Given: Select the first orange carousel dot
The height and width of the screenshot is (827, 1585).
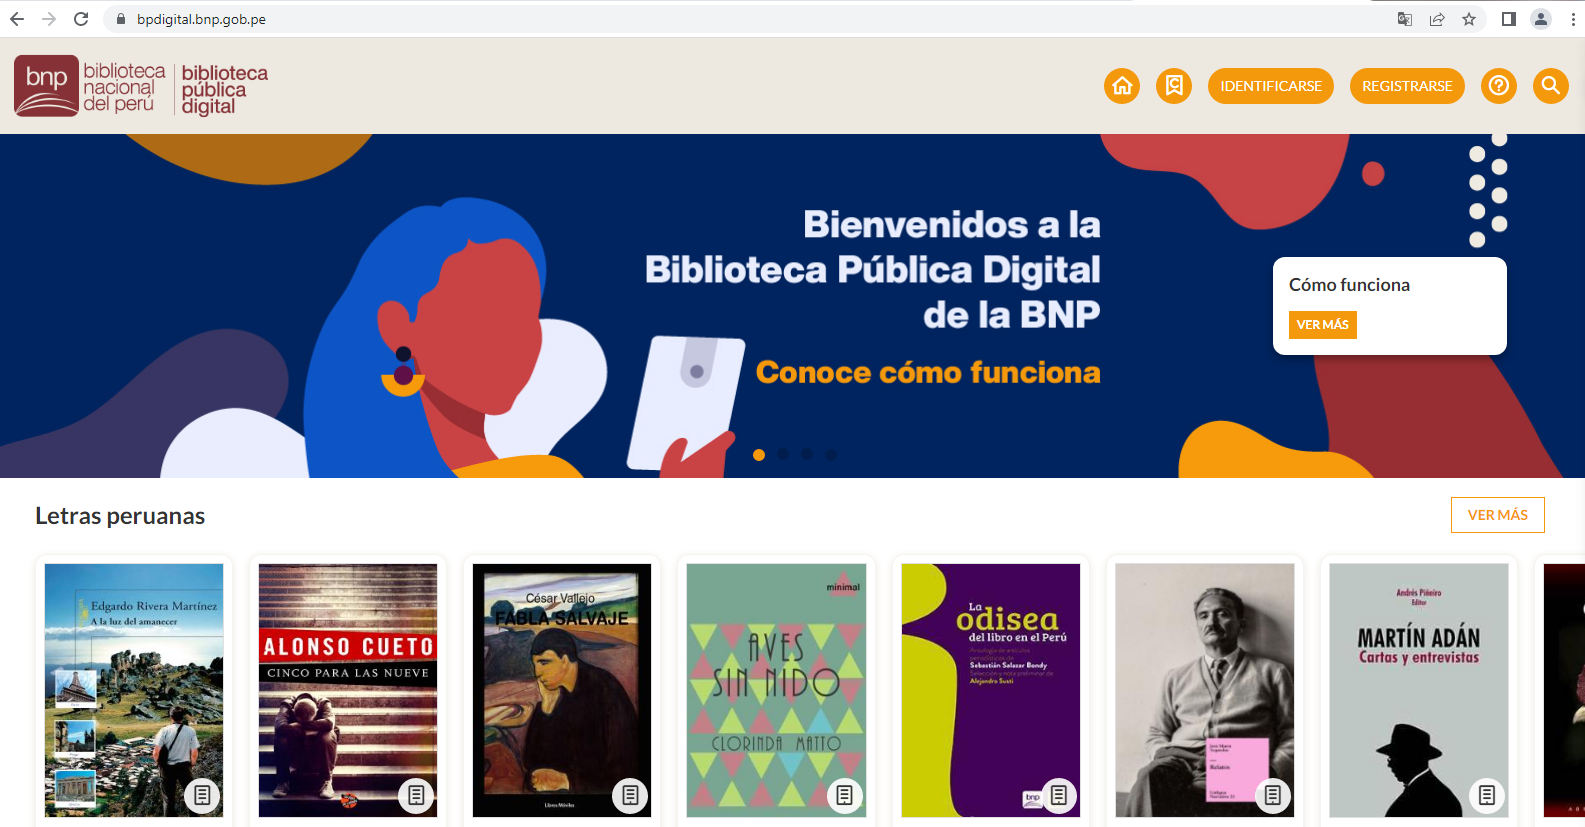Looking at the screenshot, I should [x=759, y=455].
